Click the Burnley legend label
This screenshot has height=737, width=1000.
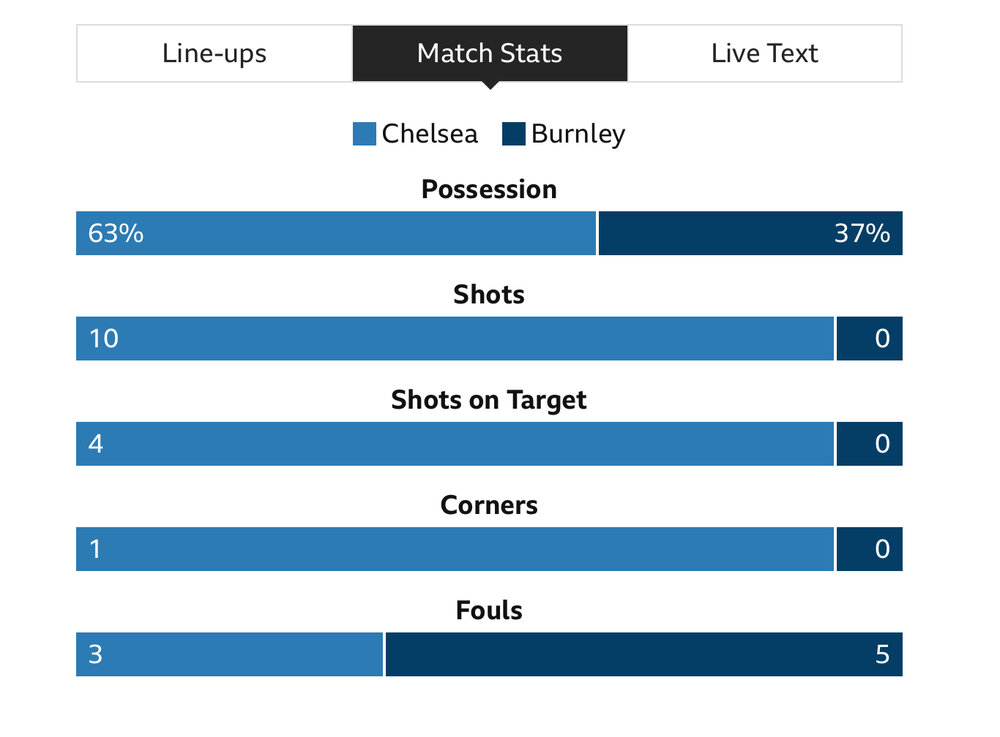(x=578, y=135)
